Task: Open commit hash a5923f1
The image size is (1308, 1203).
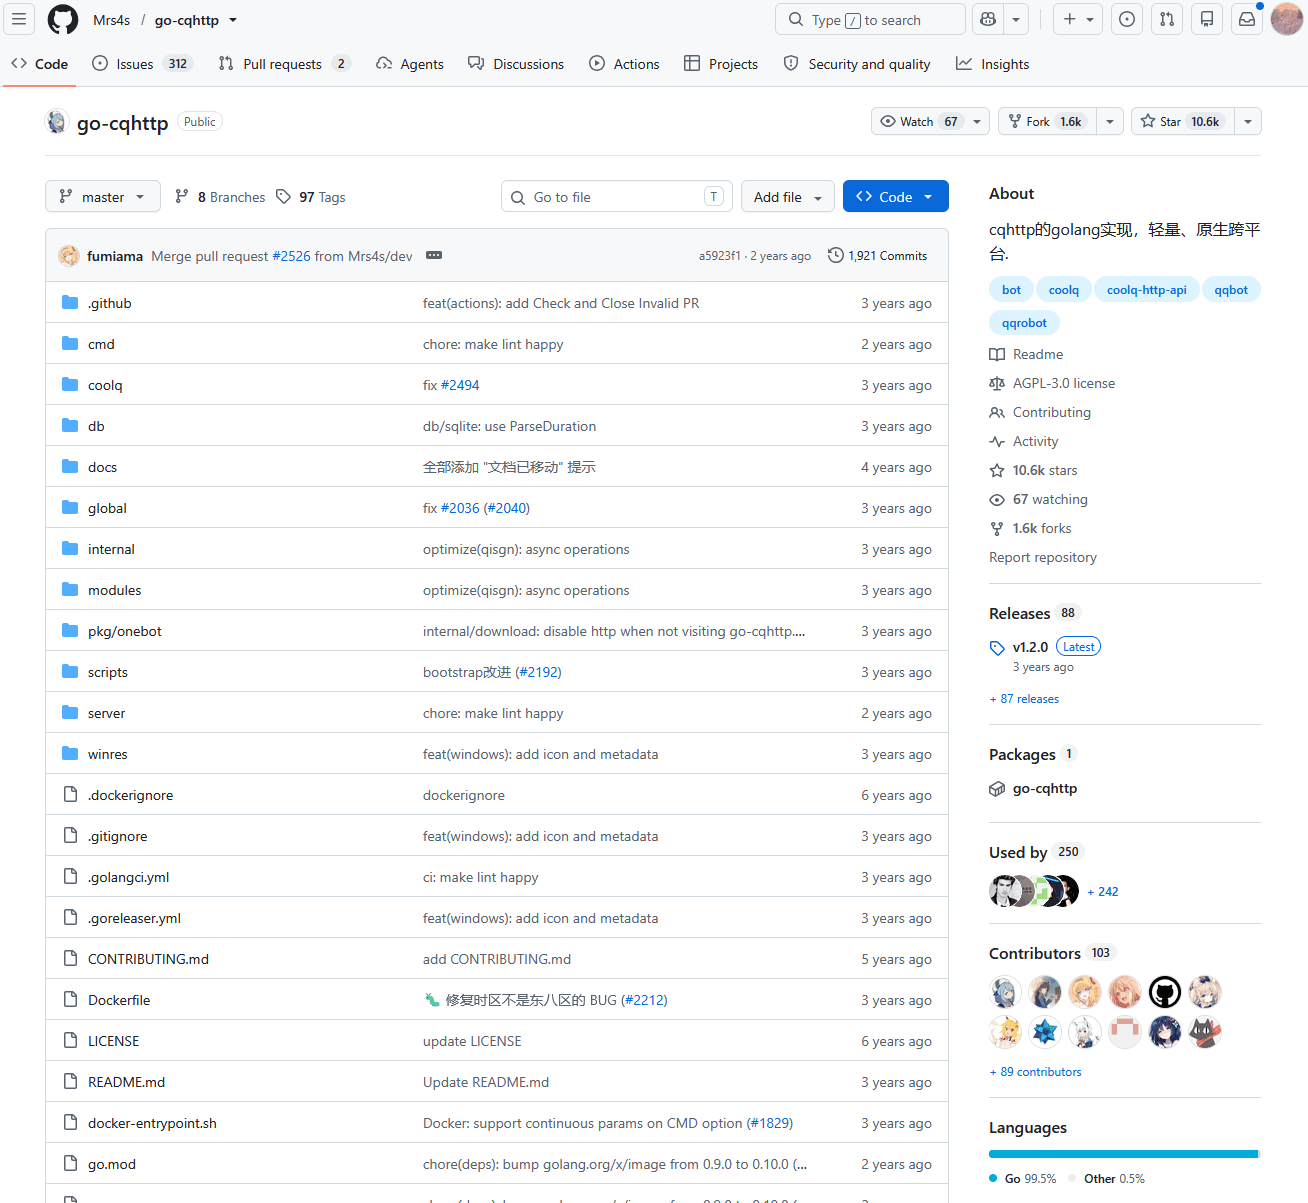Action: [x=720, y=256]
